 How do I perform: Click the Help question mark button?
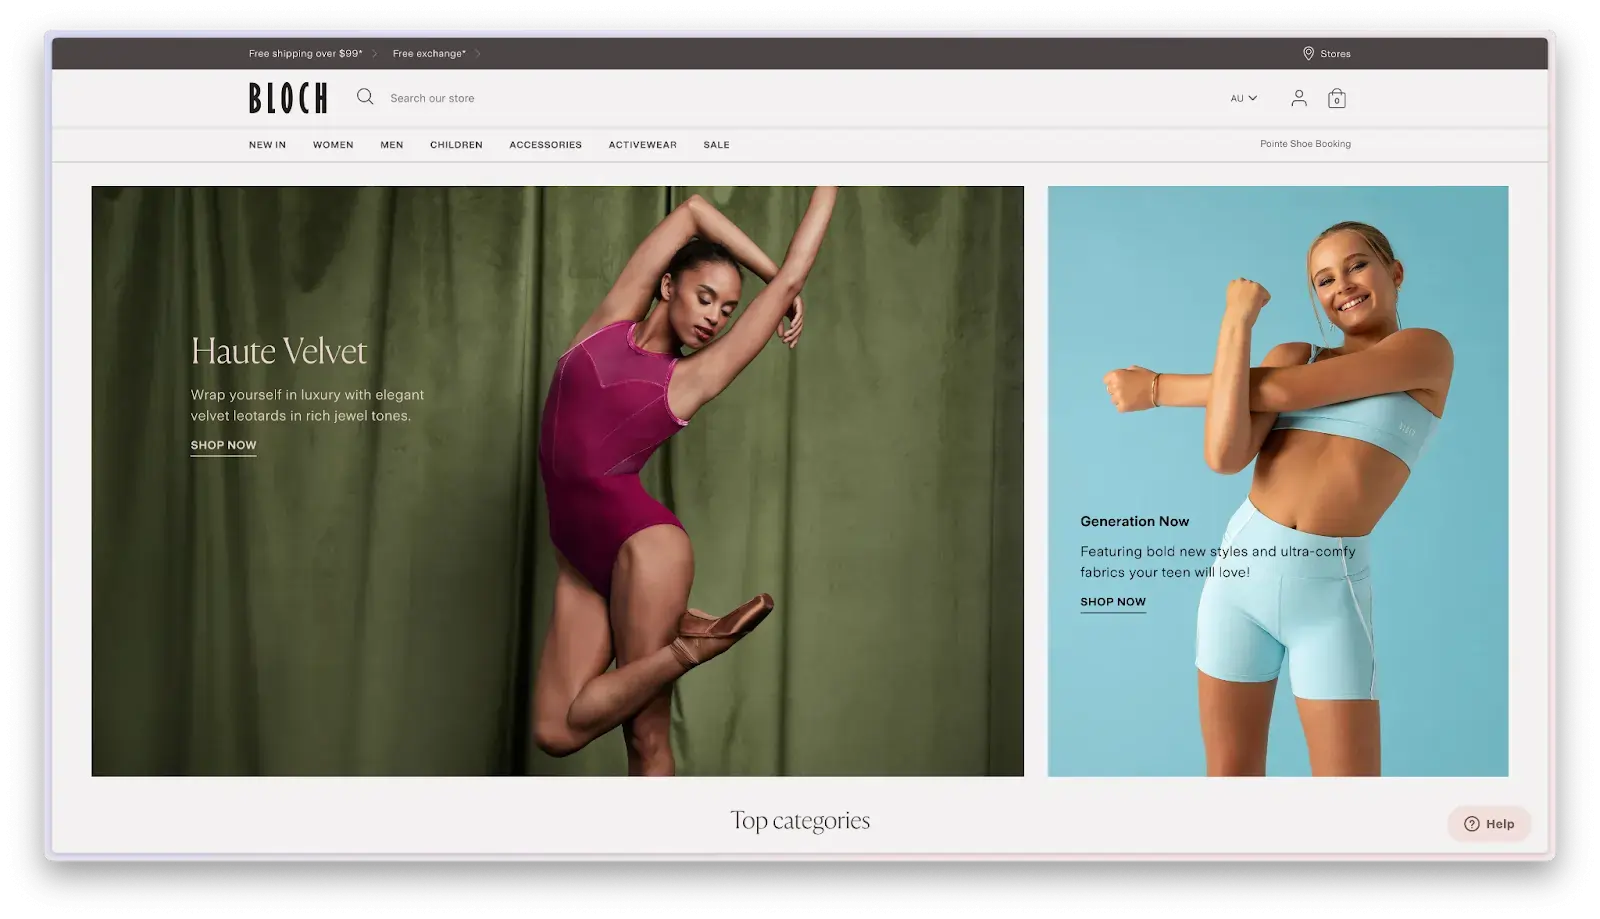pyautogui.click(x=1488, y=824)
